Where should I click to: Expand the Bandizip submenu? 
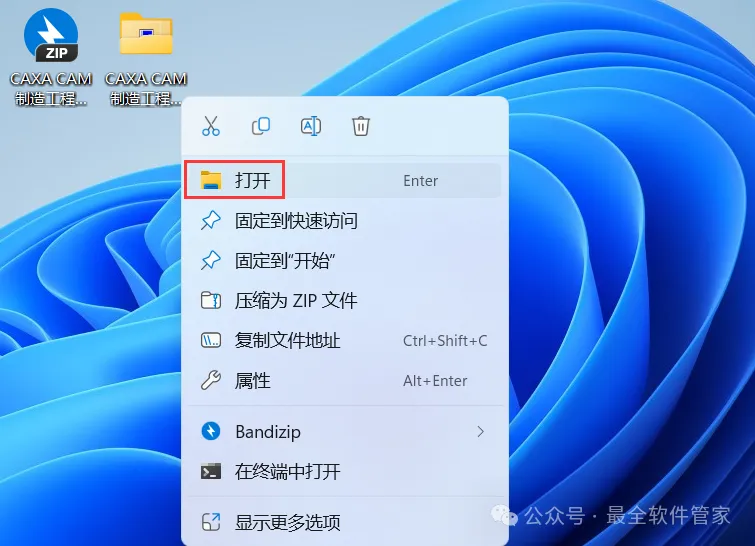pos(344,432)
